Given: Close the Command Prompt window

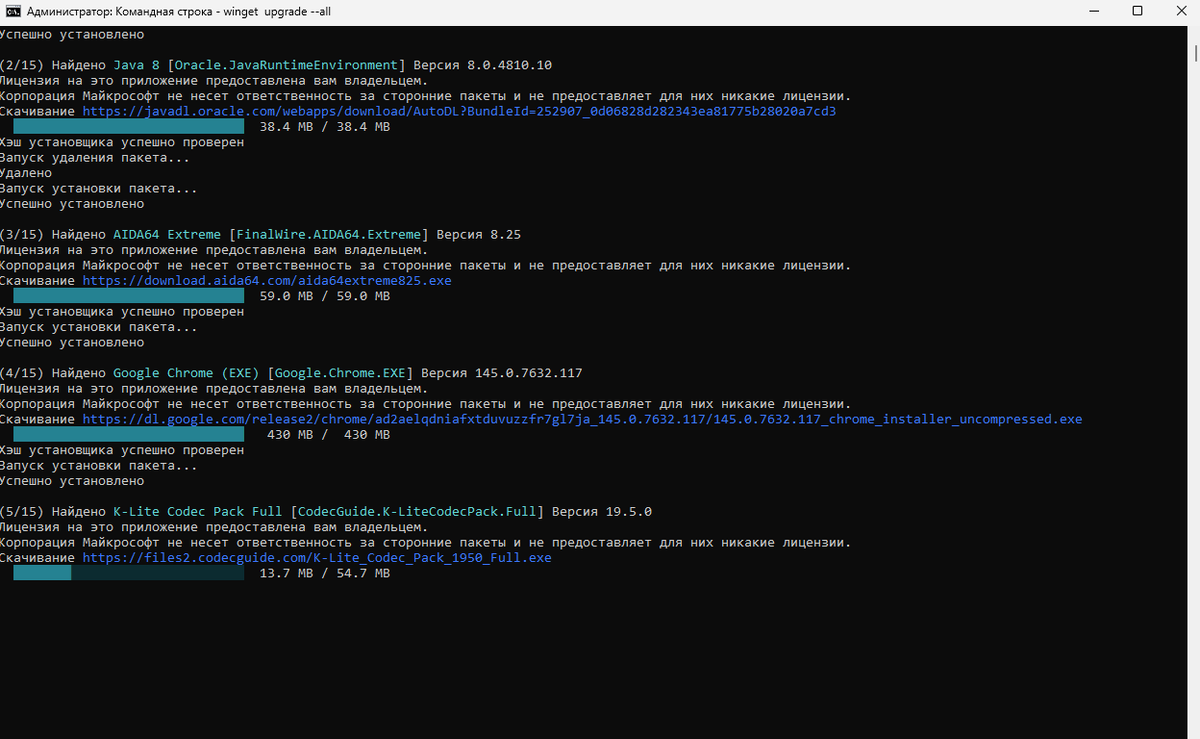Looking at the screenshot, I should click(x=1180, y=11).
